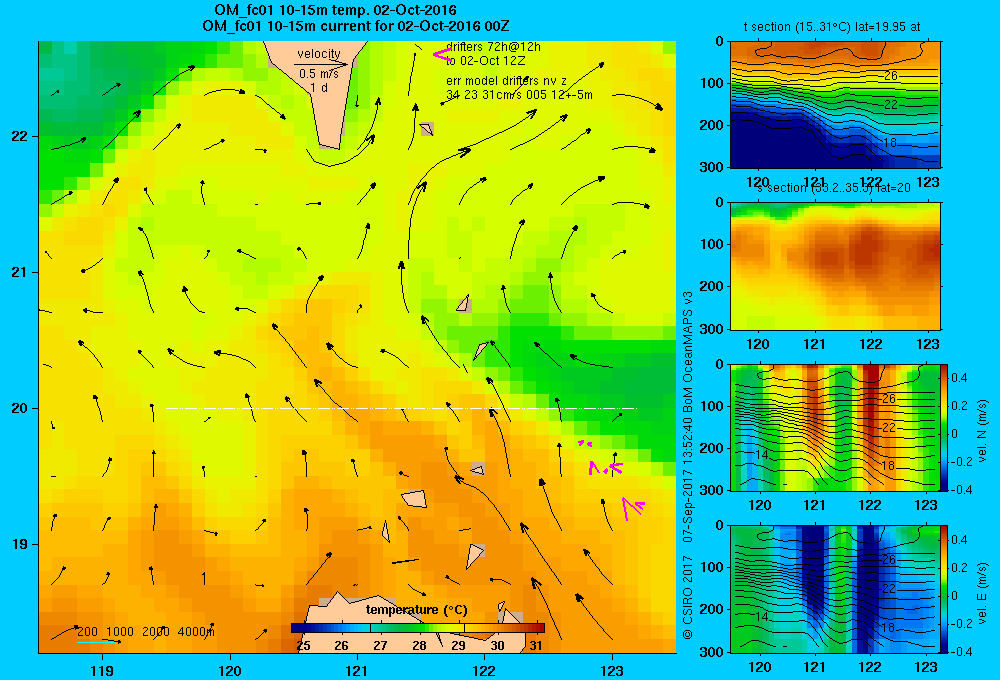Click the 'vel. E (m/s)' colorbar label

pos(983,593)
